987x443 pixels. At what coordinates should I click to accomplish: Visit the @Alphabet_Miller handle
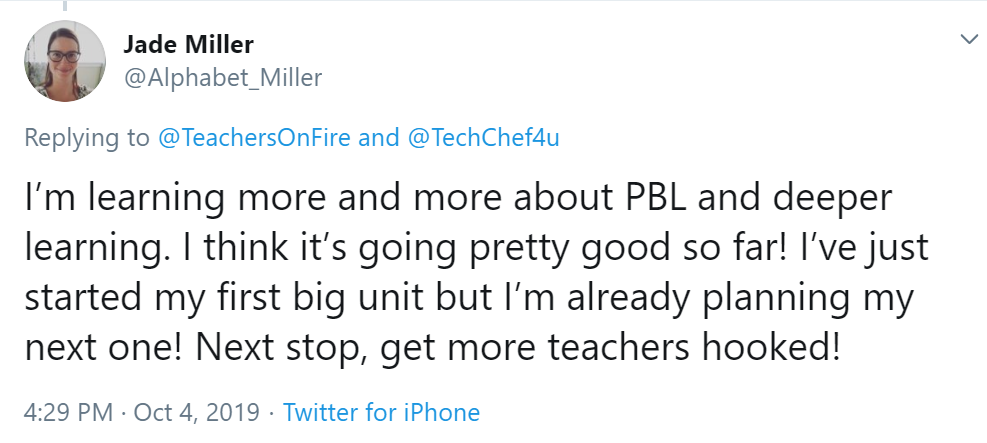click(x=222, y=78)
